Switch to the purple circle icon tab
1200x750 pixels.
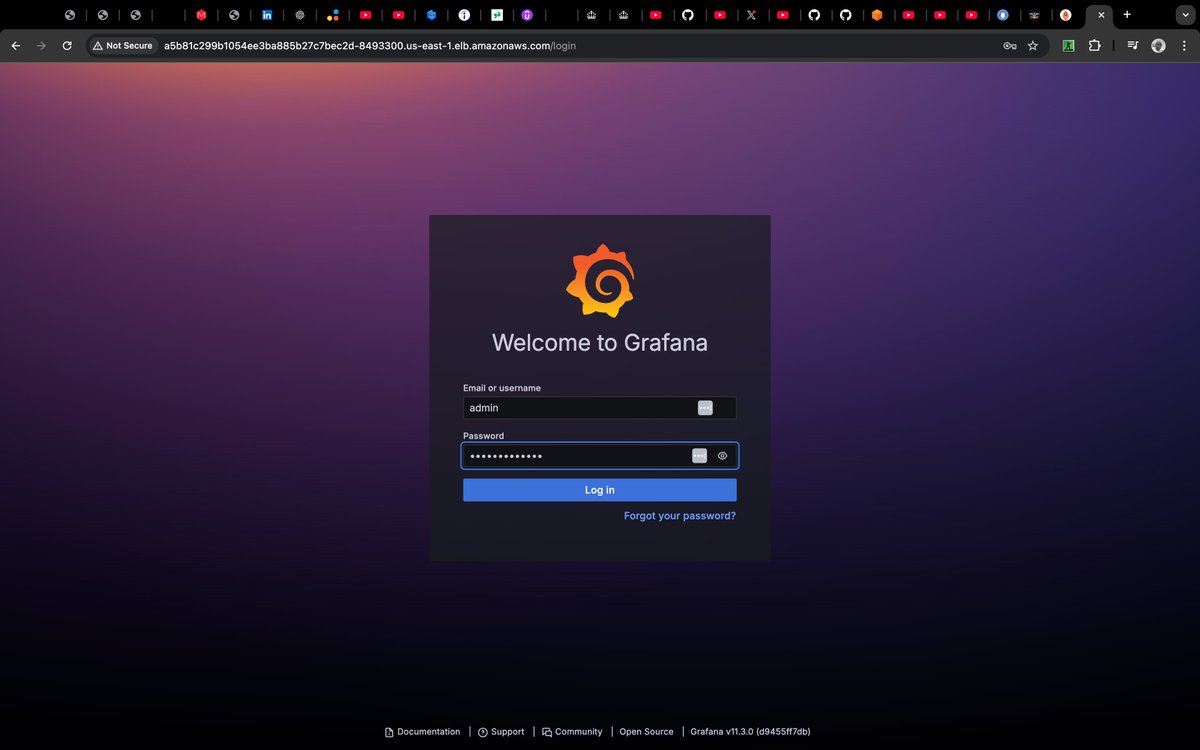pyautogui.click(x=527, y=15)
